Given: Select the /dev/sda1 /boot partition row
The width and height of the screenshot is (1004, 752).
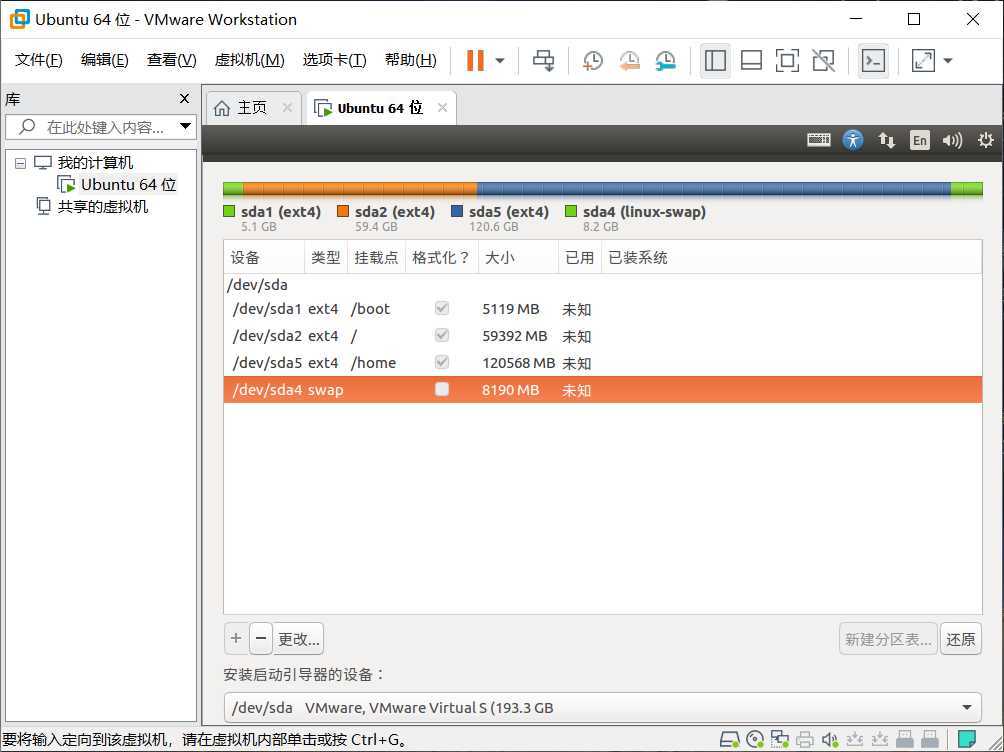Looking at the screenshot, I should pyautogui.click(x=603, y=309).
